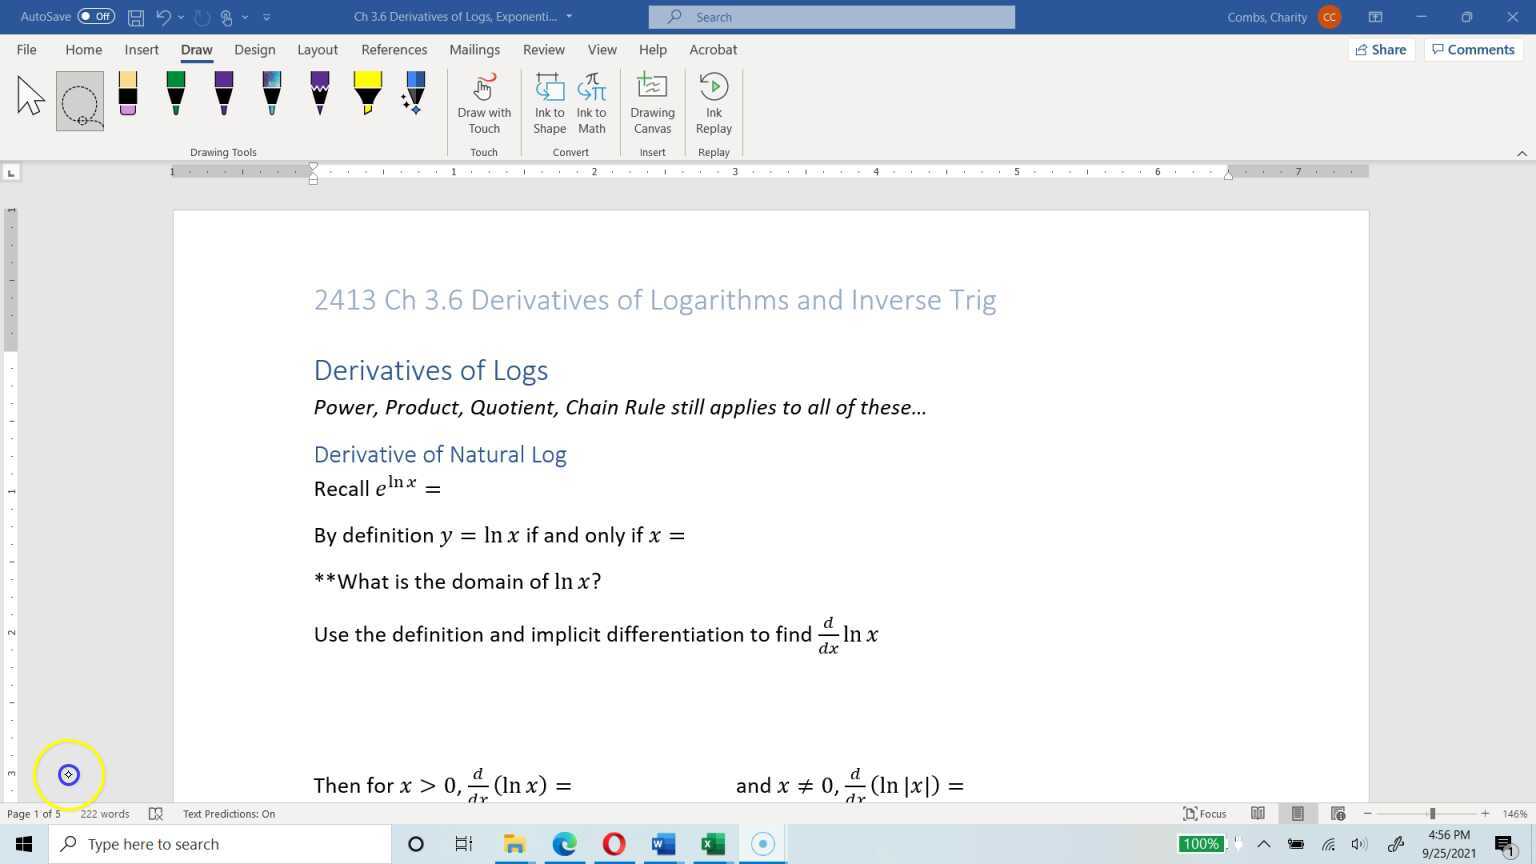Turn off Text Predictions
The image size is (1536, 864).
228,813
